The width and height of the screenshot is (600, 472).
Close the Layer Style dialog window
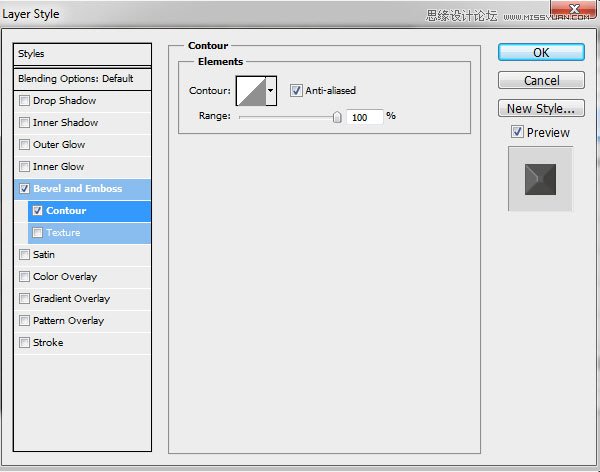(x=573, y=9)
